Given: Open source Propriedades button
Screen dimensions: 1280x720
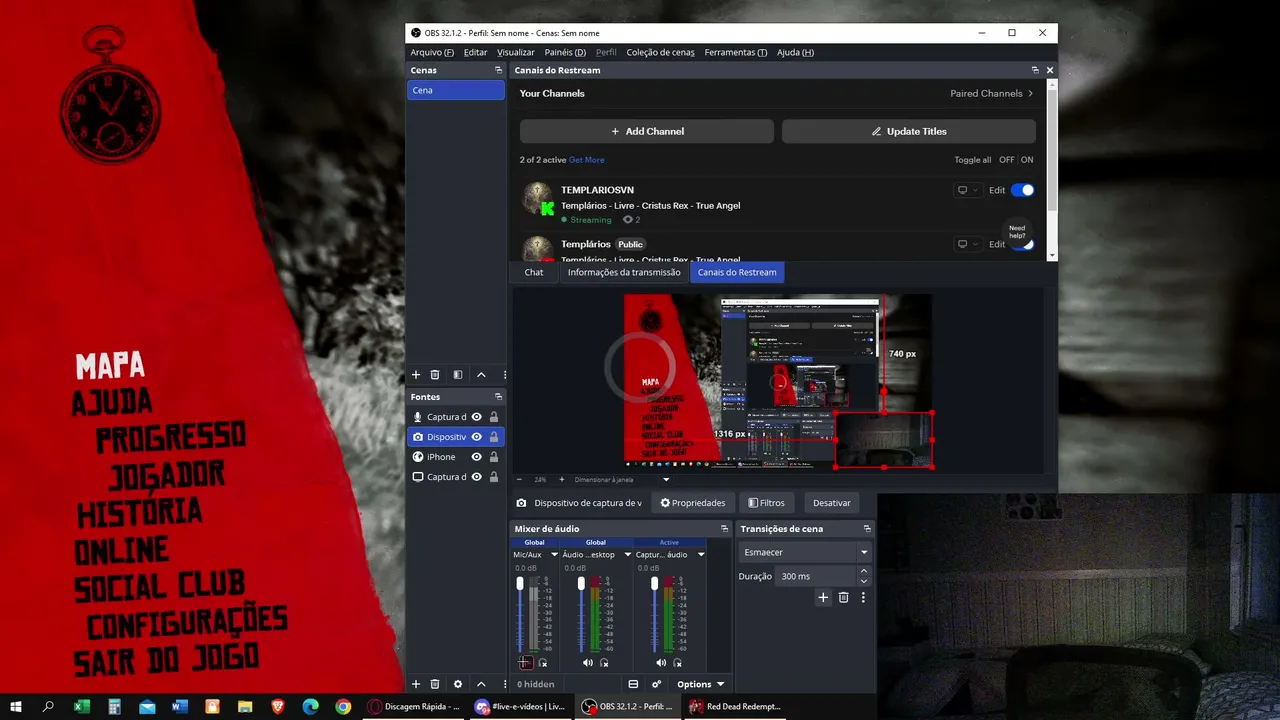Looking at the screenshot, I should click(x=693, y=503).
